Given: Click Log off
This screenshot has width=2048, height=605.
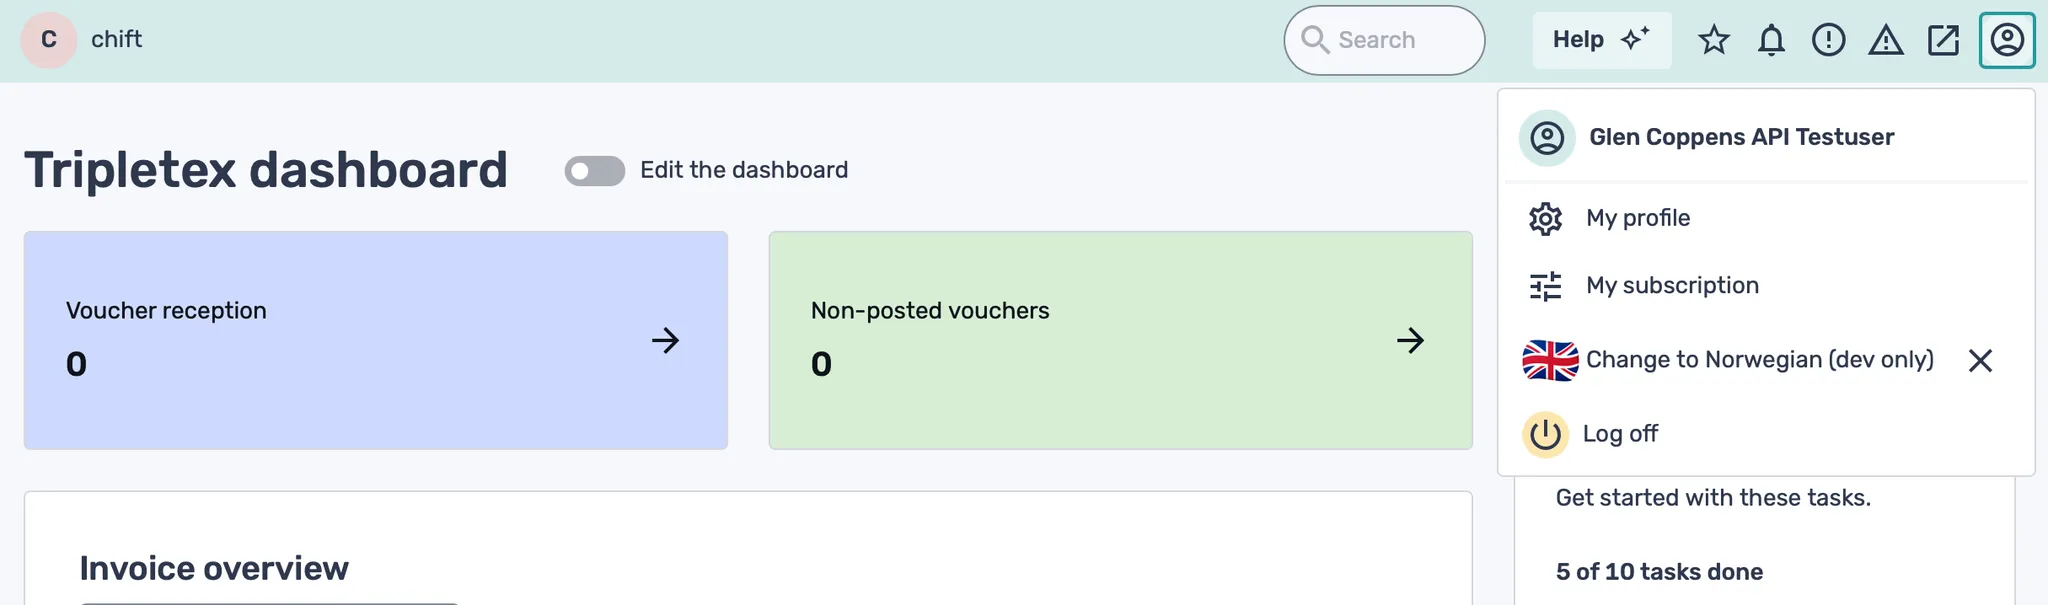Looking at the screenshot, I should (x=1620, y=434).
